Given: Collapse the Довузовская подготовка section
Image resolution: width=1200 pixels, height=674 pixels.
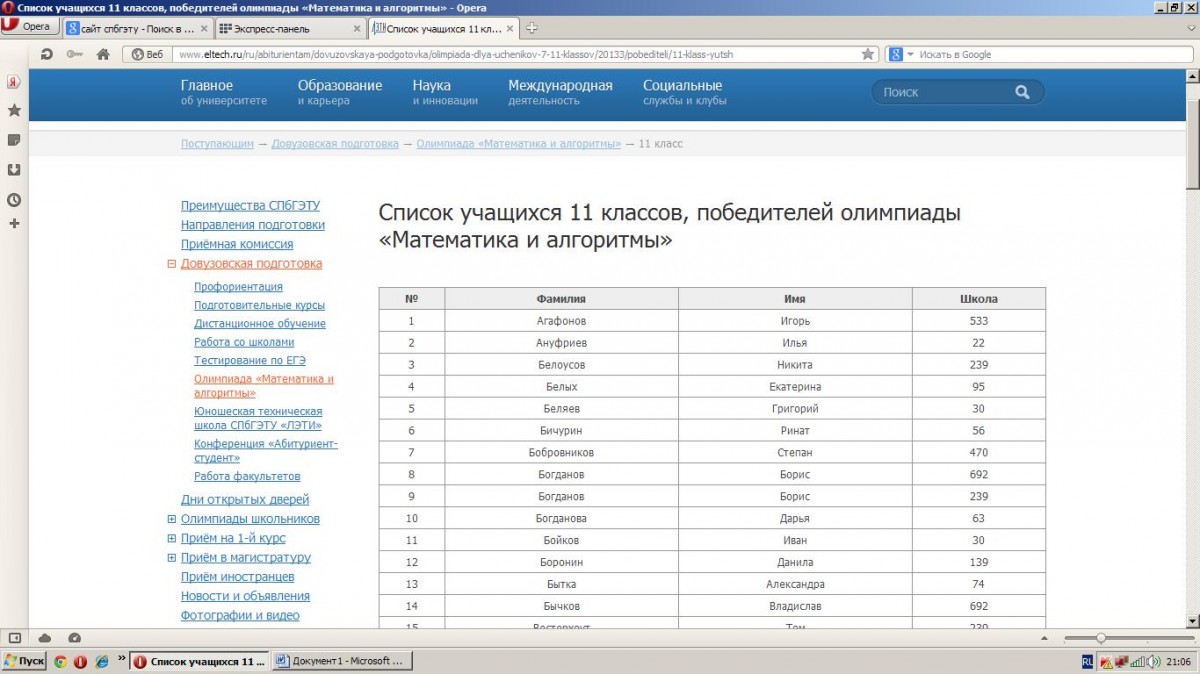Looking at the screenshot, I should (x=172, y=264).
